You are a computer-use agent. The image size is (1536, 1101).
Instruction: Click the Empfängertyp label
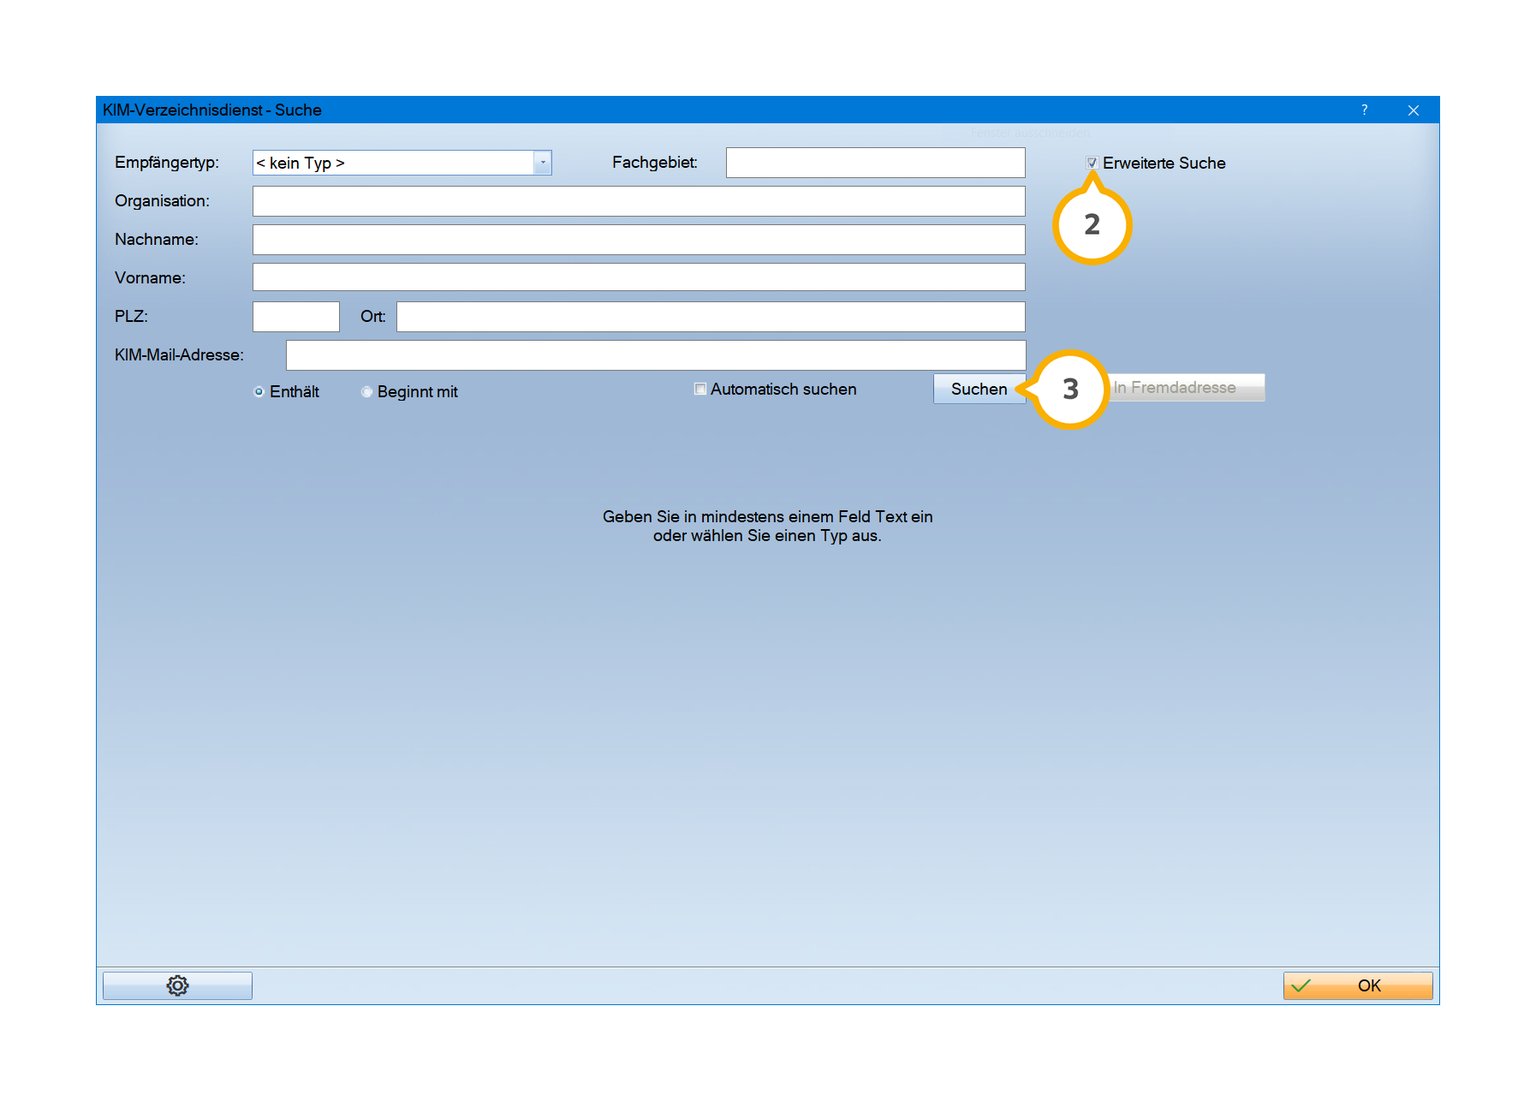(x=167, y=162)
